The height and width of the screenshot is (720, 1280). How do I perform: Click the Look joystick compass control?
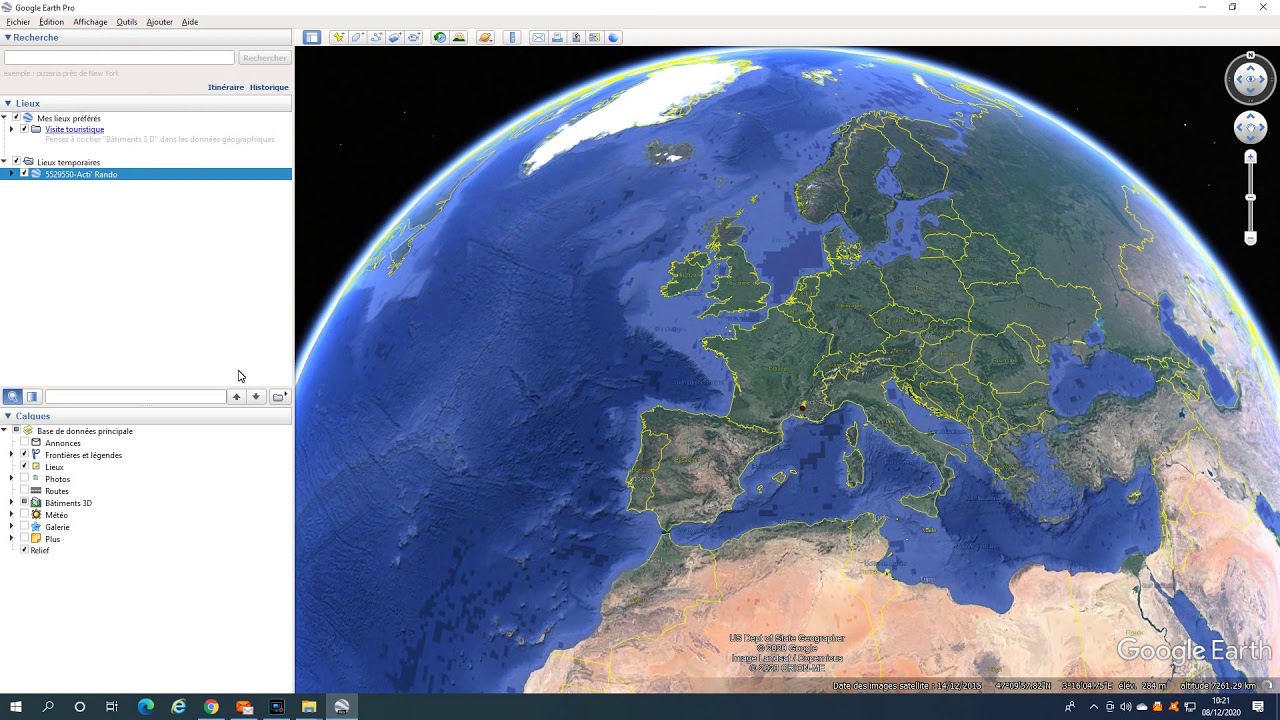pyautogui.click(x=1250, y=79)
